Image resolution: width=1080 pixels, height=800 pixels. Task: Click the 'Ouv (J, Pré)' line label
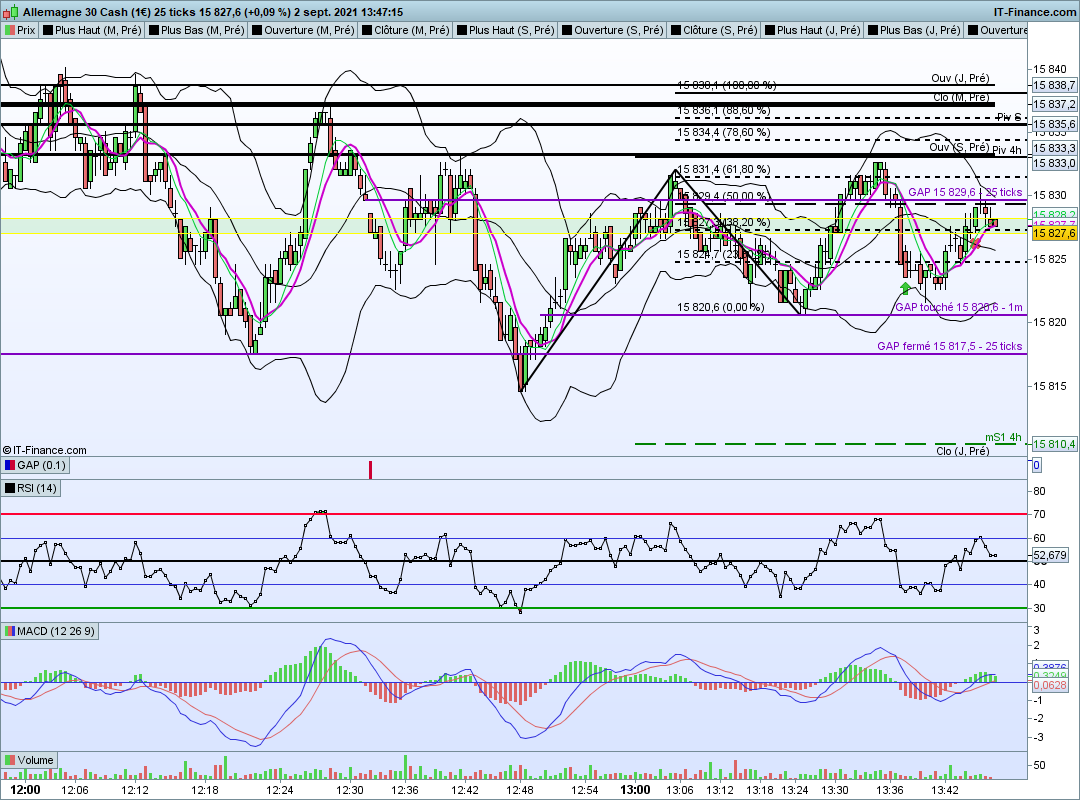click(x=960, y=78)
